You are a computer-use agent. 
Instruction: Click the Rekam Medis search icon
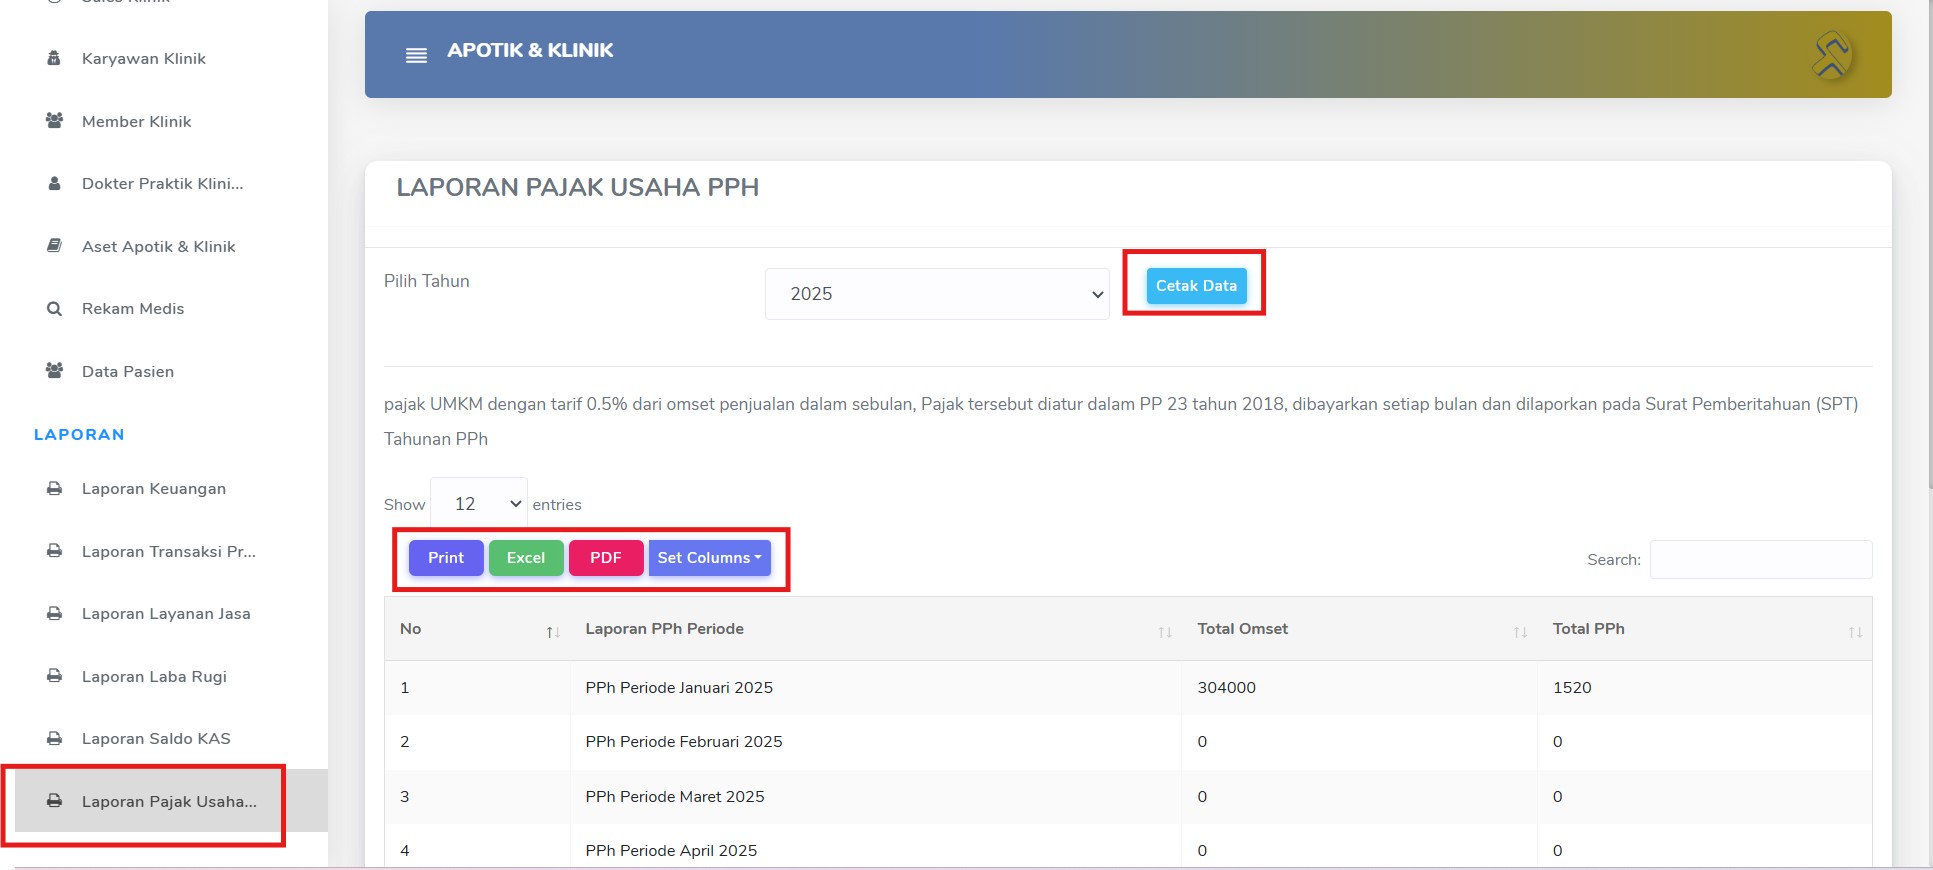(x=54, y=309)
